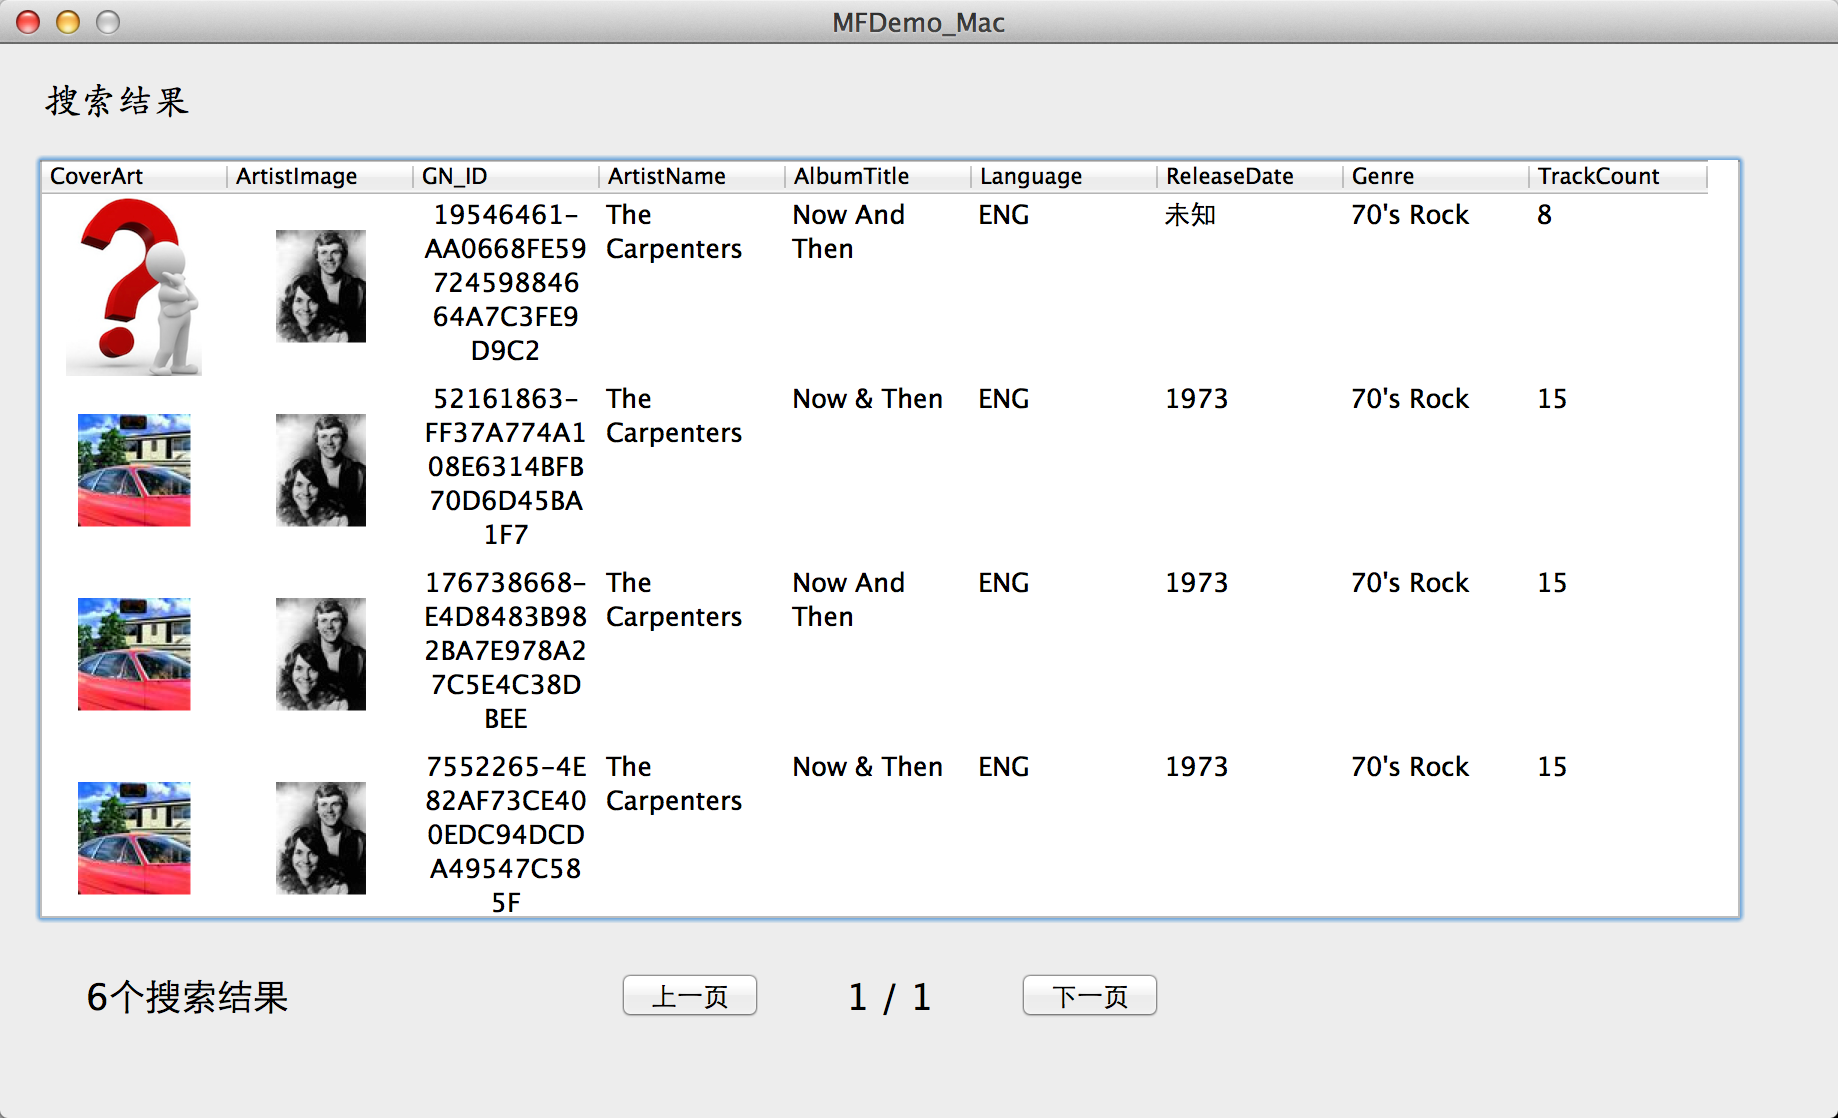
Task: Sort by the ReleaseDate column header
Action: click(1250, 176)
